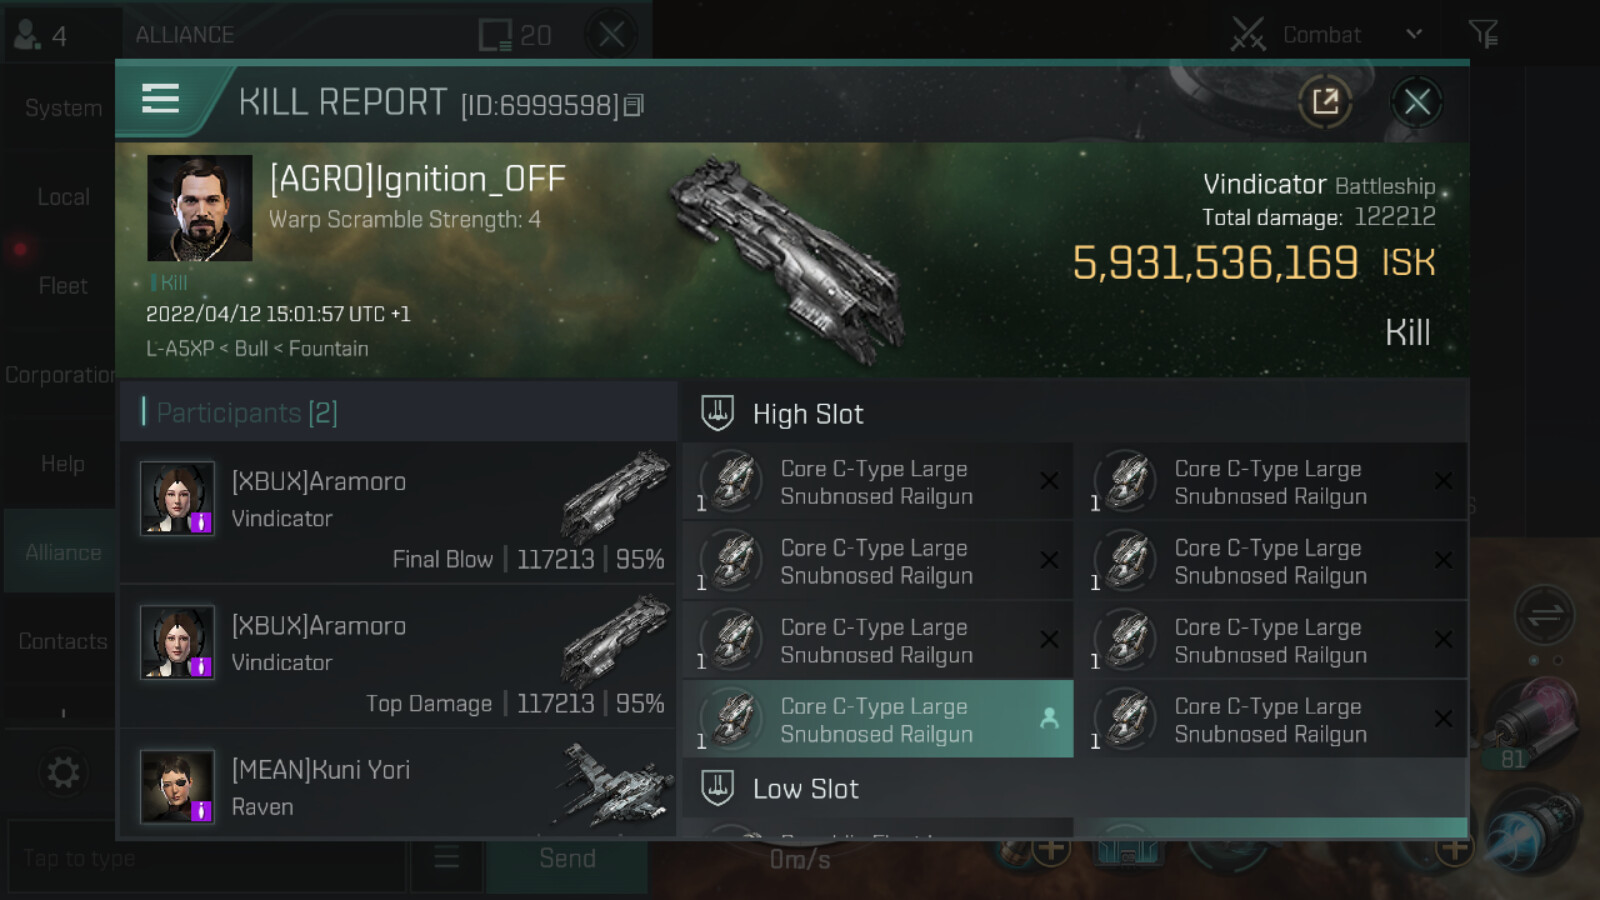Tap the chat message input field
1600x900 pixels.
207,858
